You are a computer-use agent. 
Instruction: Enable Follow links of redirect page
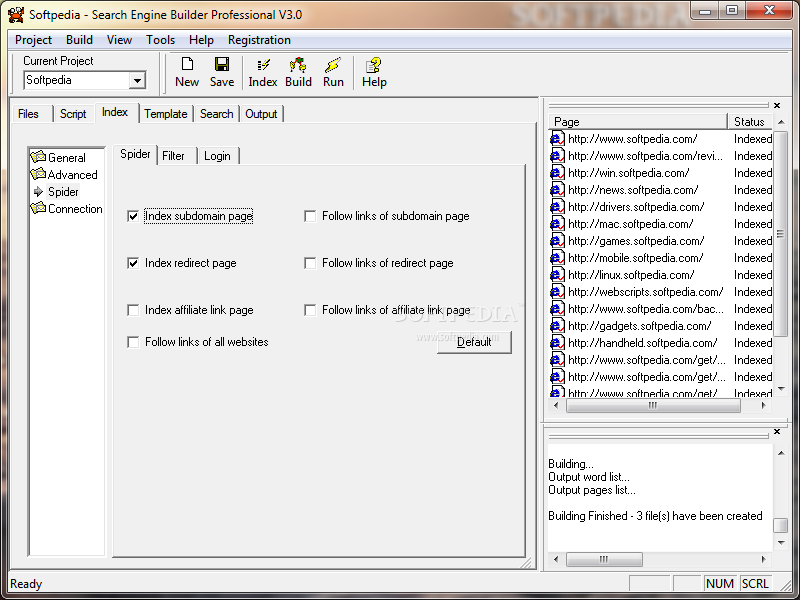click(310, 263)
